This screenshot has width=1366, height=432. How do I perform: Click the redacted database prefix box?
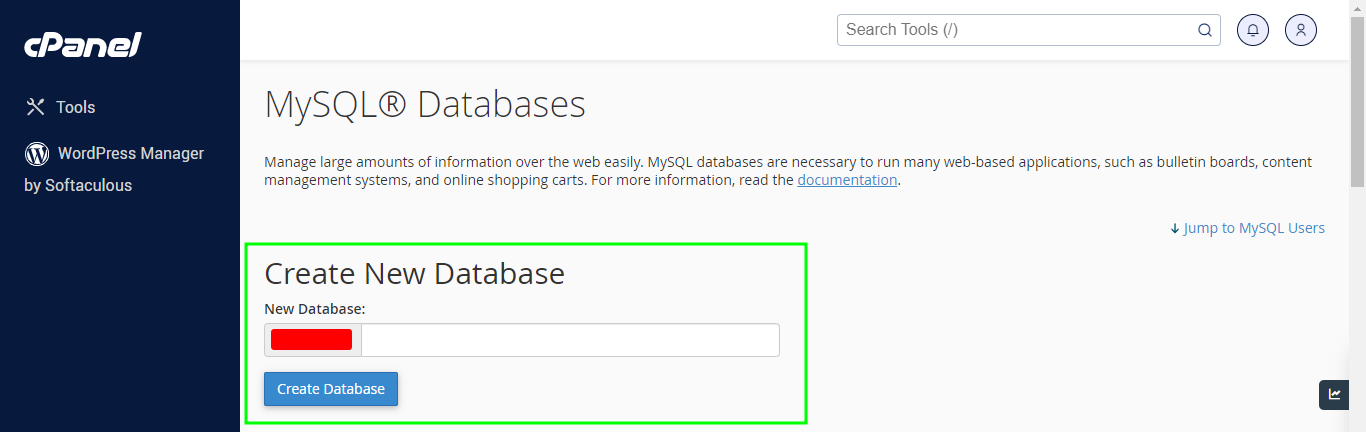(x=312, y=340)
